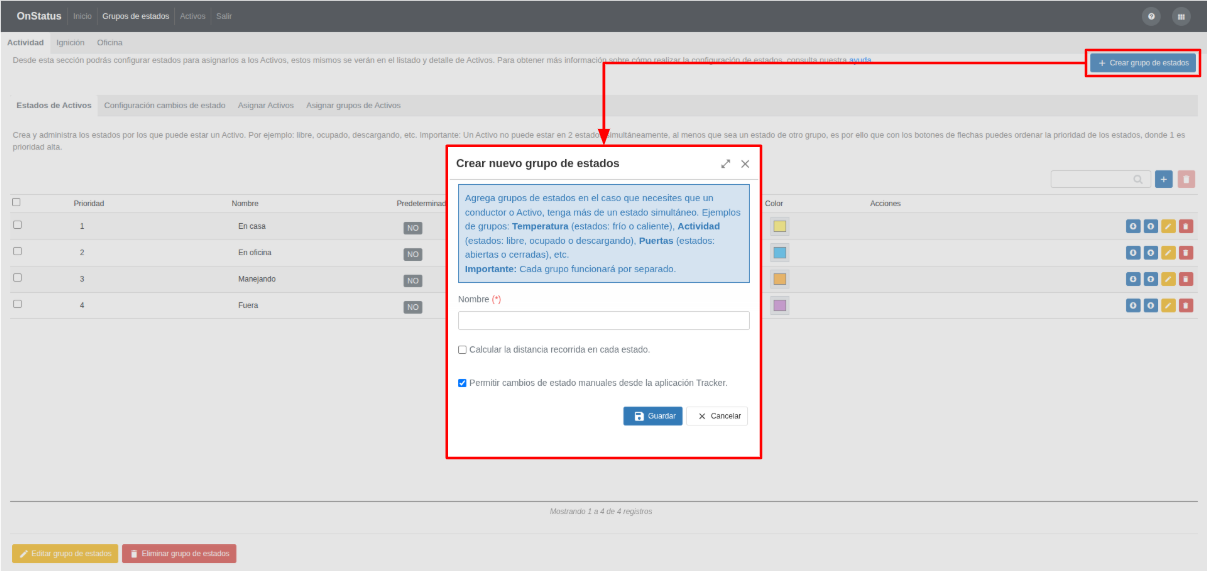Click purple color swatch of Fuera
The image size is (1207, 571).
[x=780, y=305]
